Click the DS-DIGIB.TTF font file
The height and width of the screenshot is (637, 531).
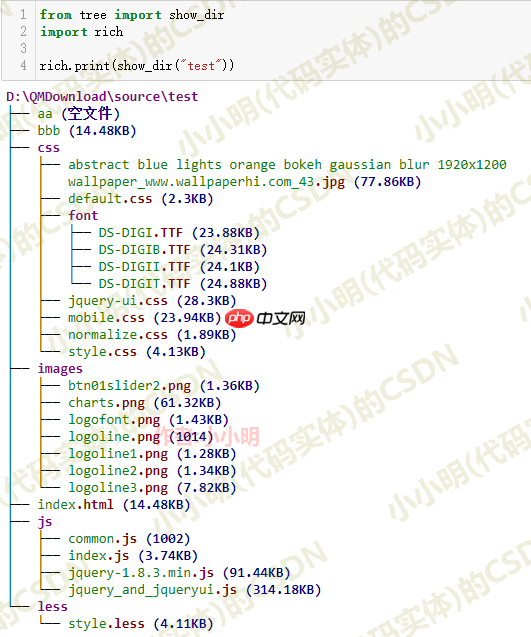coord(183,250)
